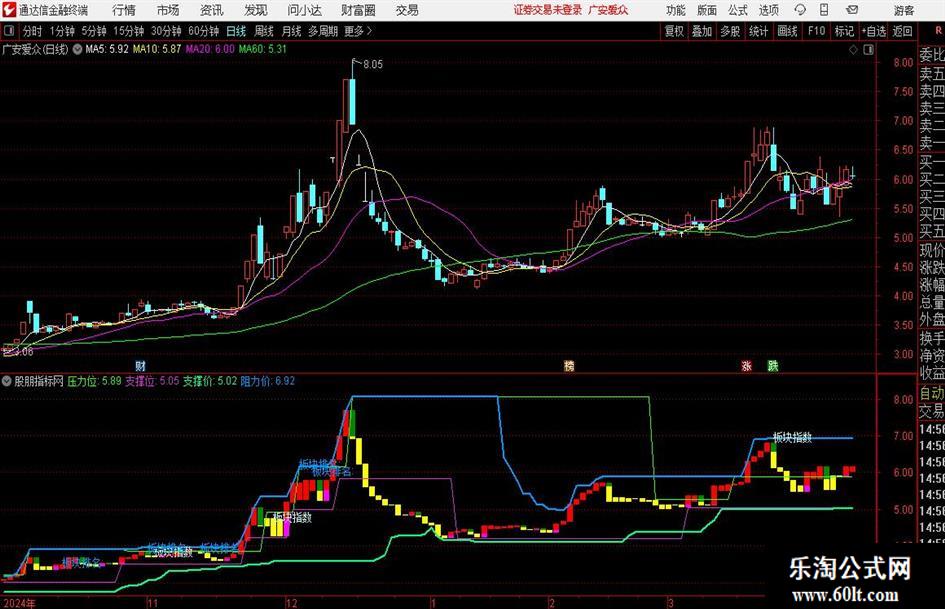
Task: Switch to 30分钟 period
Action: click(166, 31)
